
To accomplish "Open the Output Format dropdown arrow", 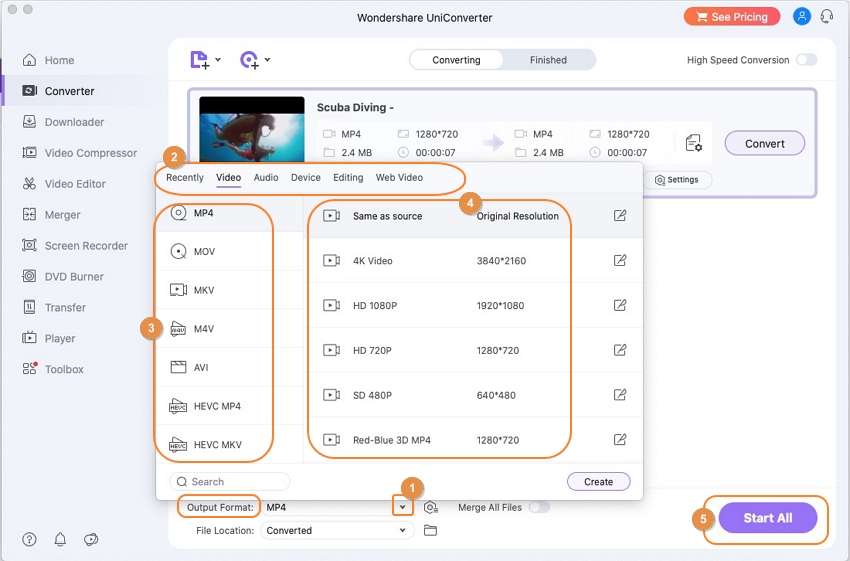I will tap(402, 507).
